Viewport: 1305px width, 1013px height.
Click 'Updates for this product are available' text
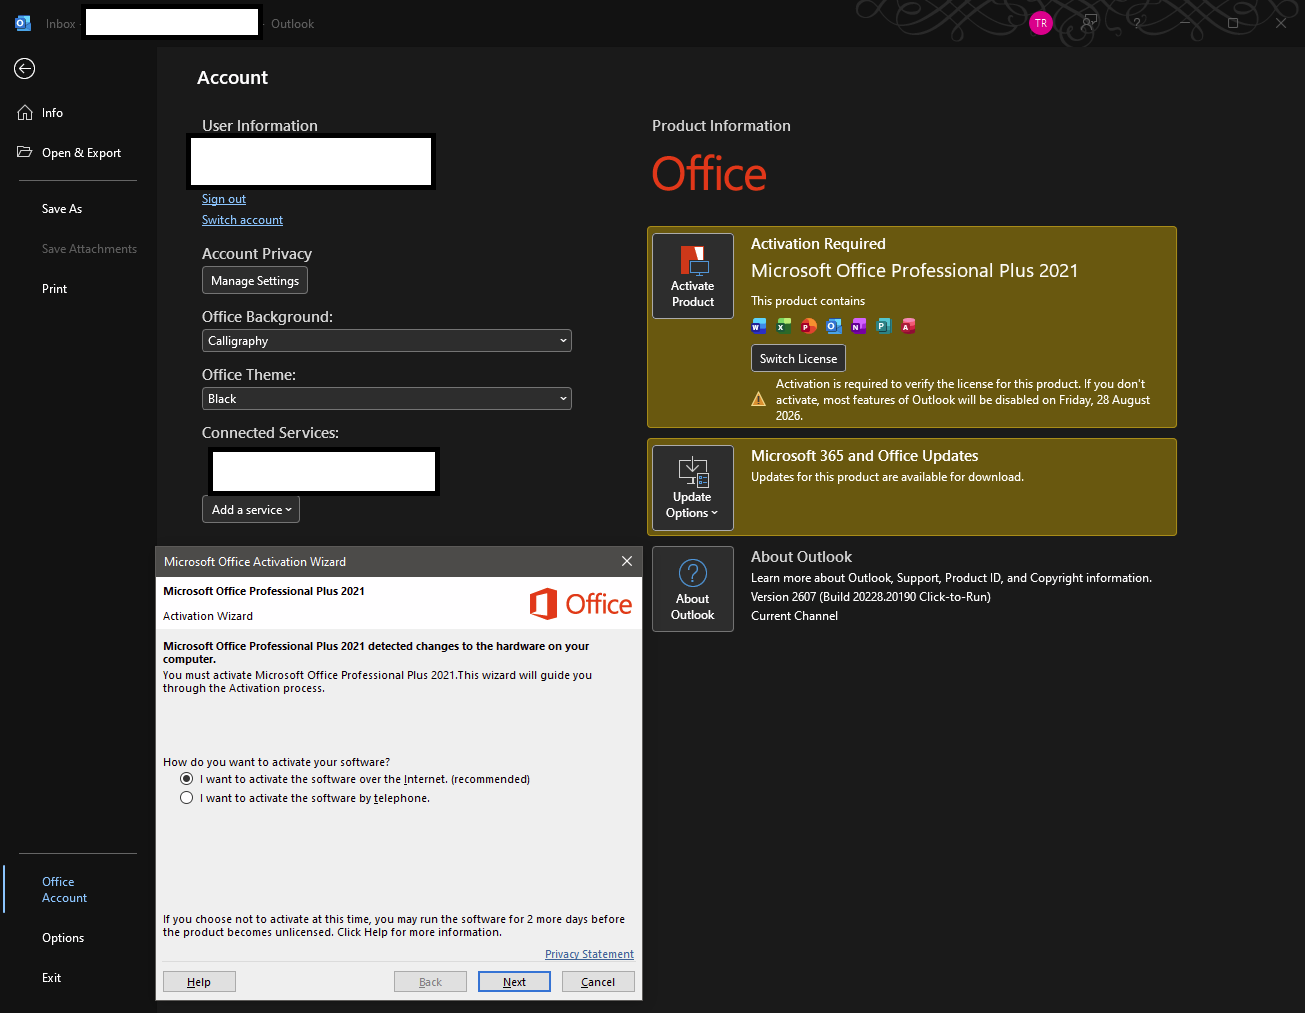coord(887,477)
